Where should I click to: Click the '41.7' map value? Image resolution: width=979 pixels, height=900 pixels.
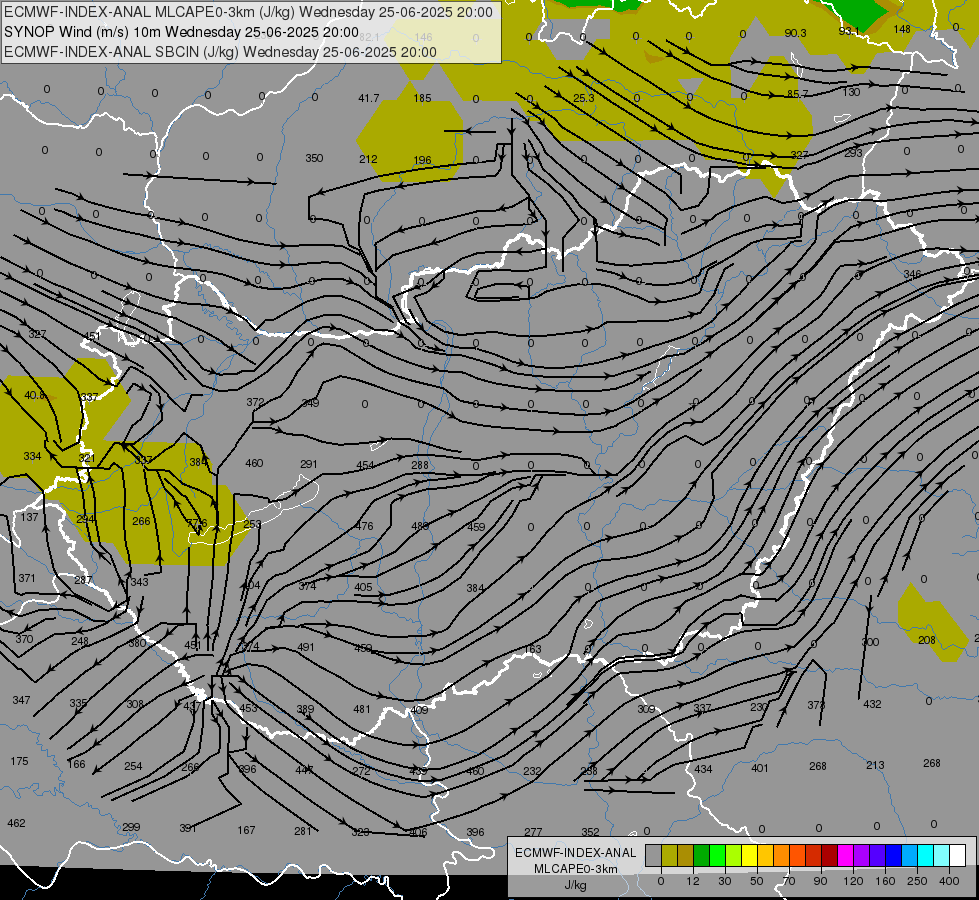369,98
